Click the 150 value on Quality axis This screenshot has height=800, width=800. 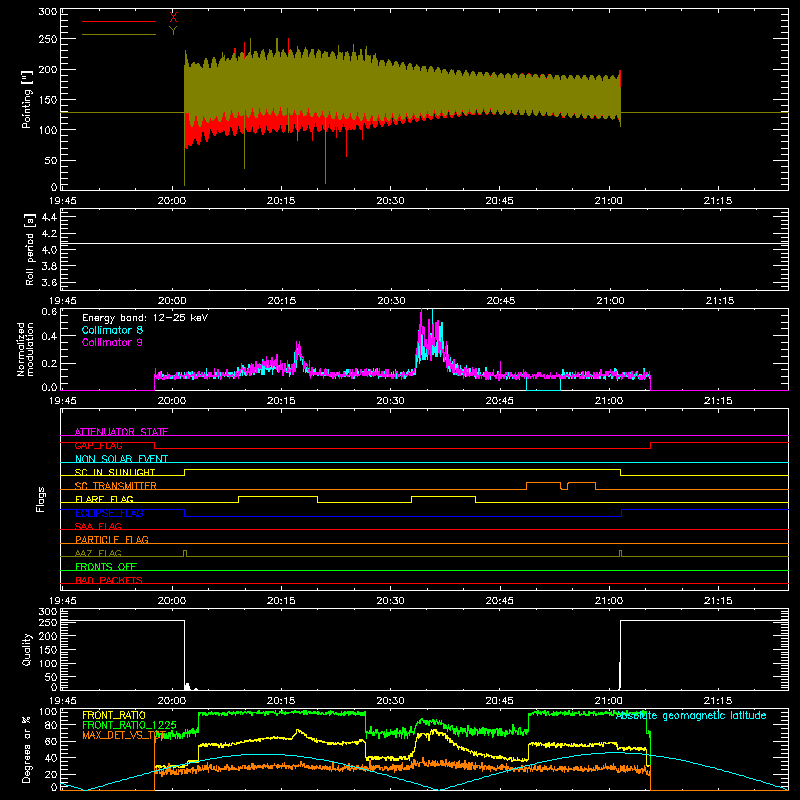47,650
